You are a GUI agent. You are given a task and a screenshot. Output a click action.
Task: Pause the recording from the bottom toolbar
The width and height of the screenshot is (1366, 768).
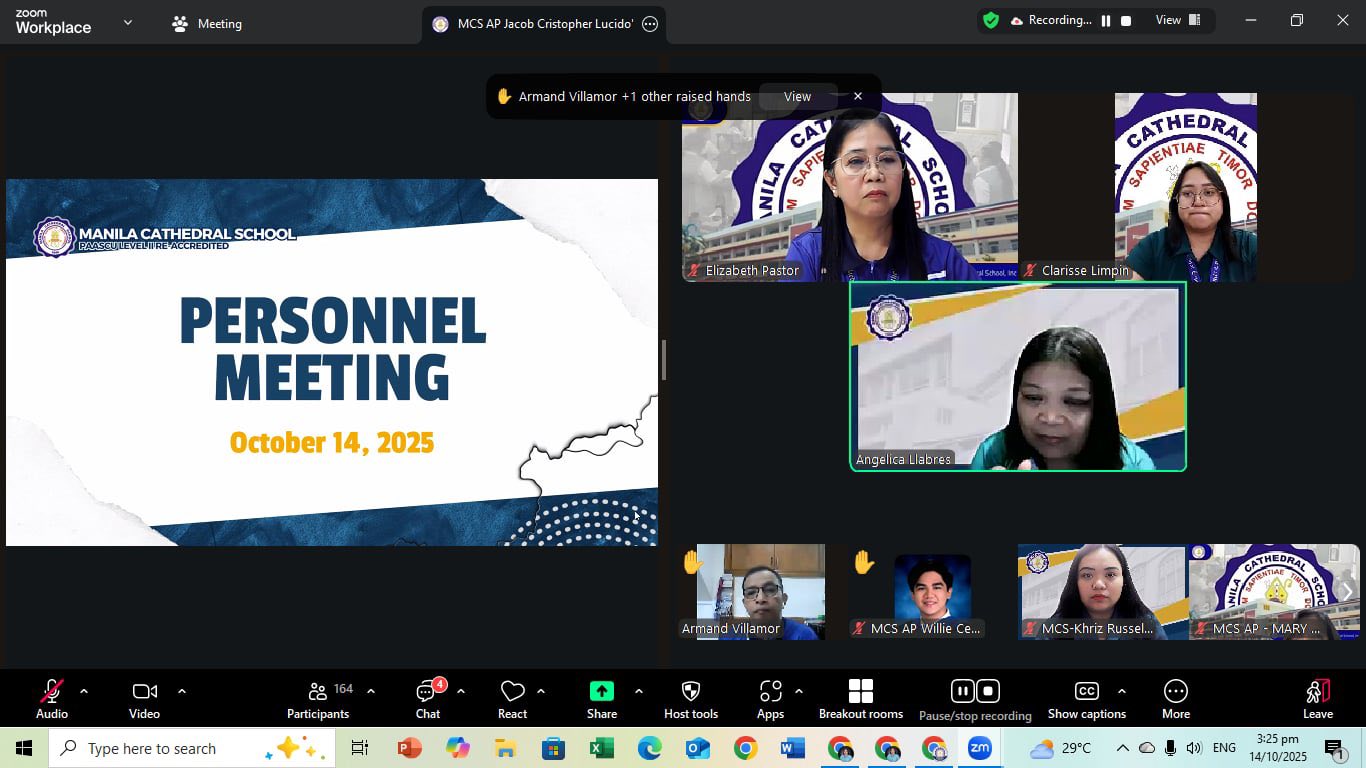[962, 691]
